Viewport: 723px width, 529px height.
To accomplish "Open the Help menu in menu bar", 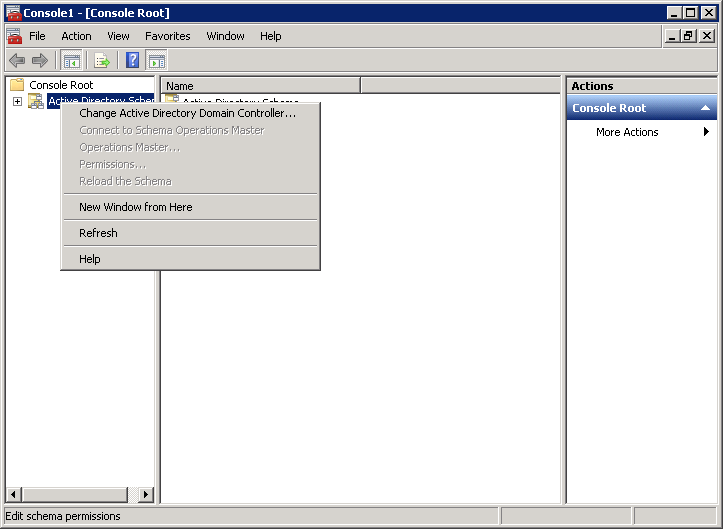I will 271,36.
